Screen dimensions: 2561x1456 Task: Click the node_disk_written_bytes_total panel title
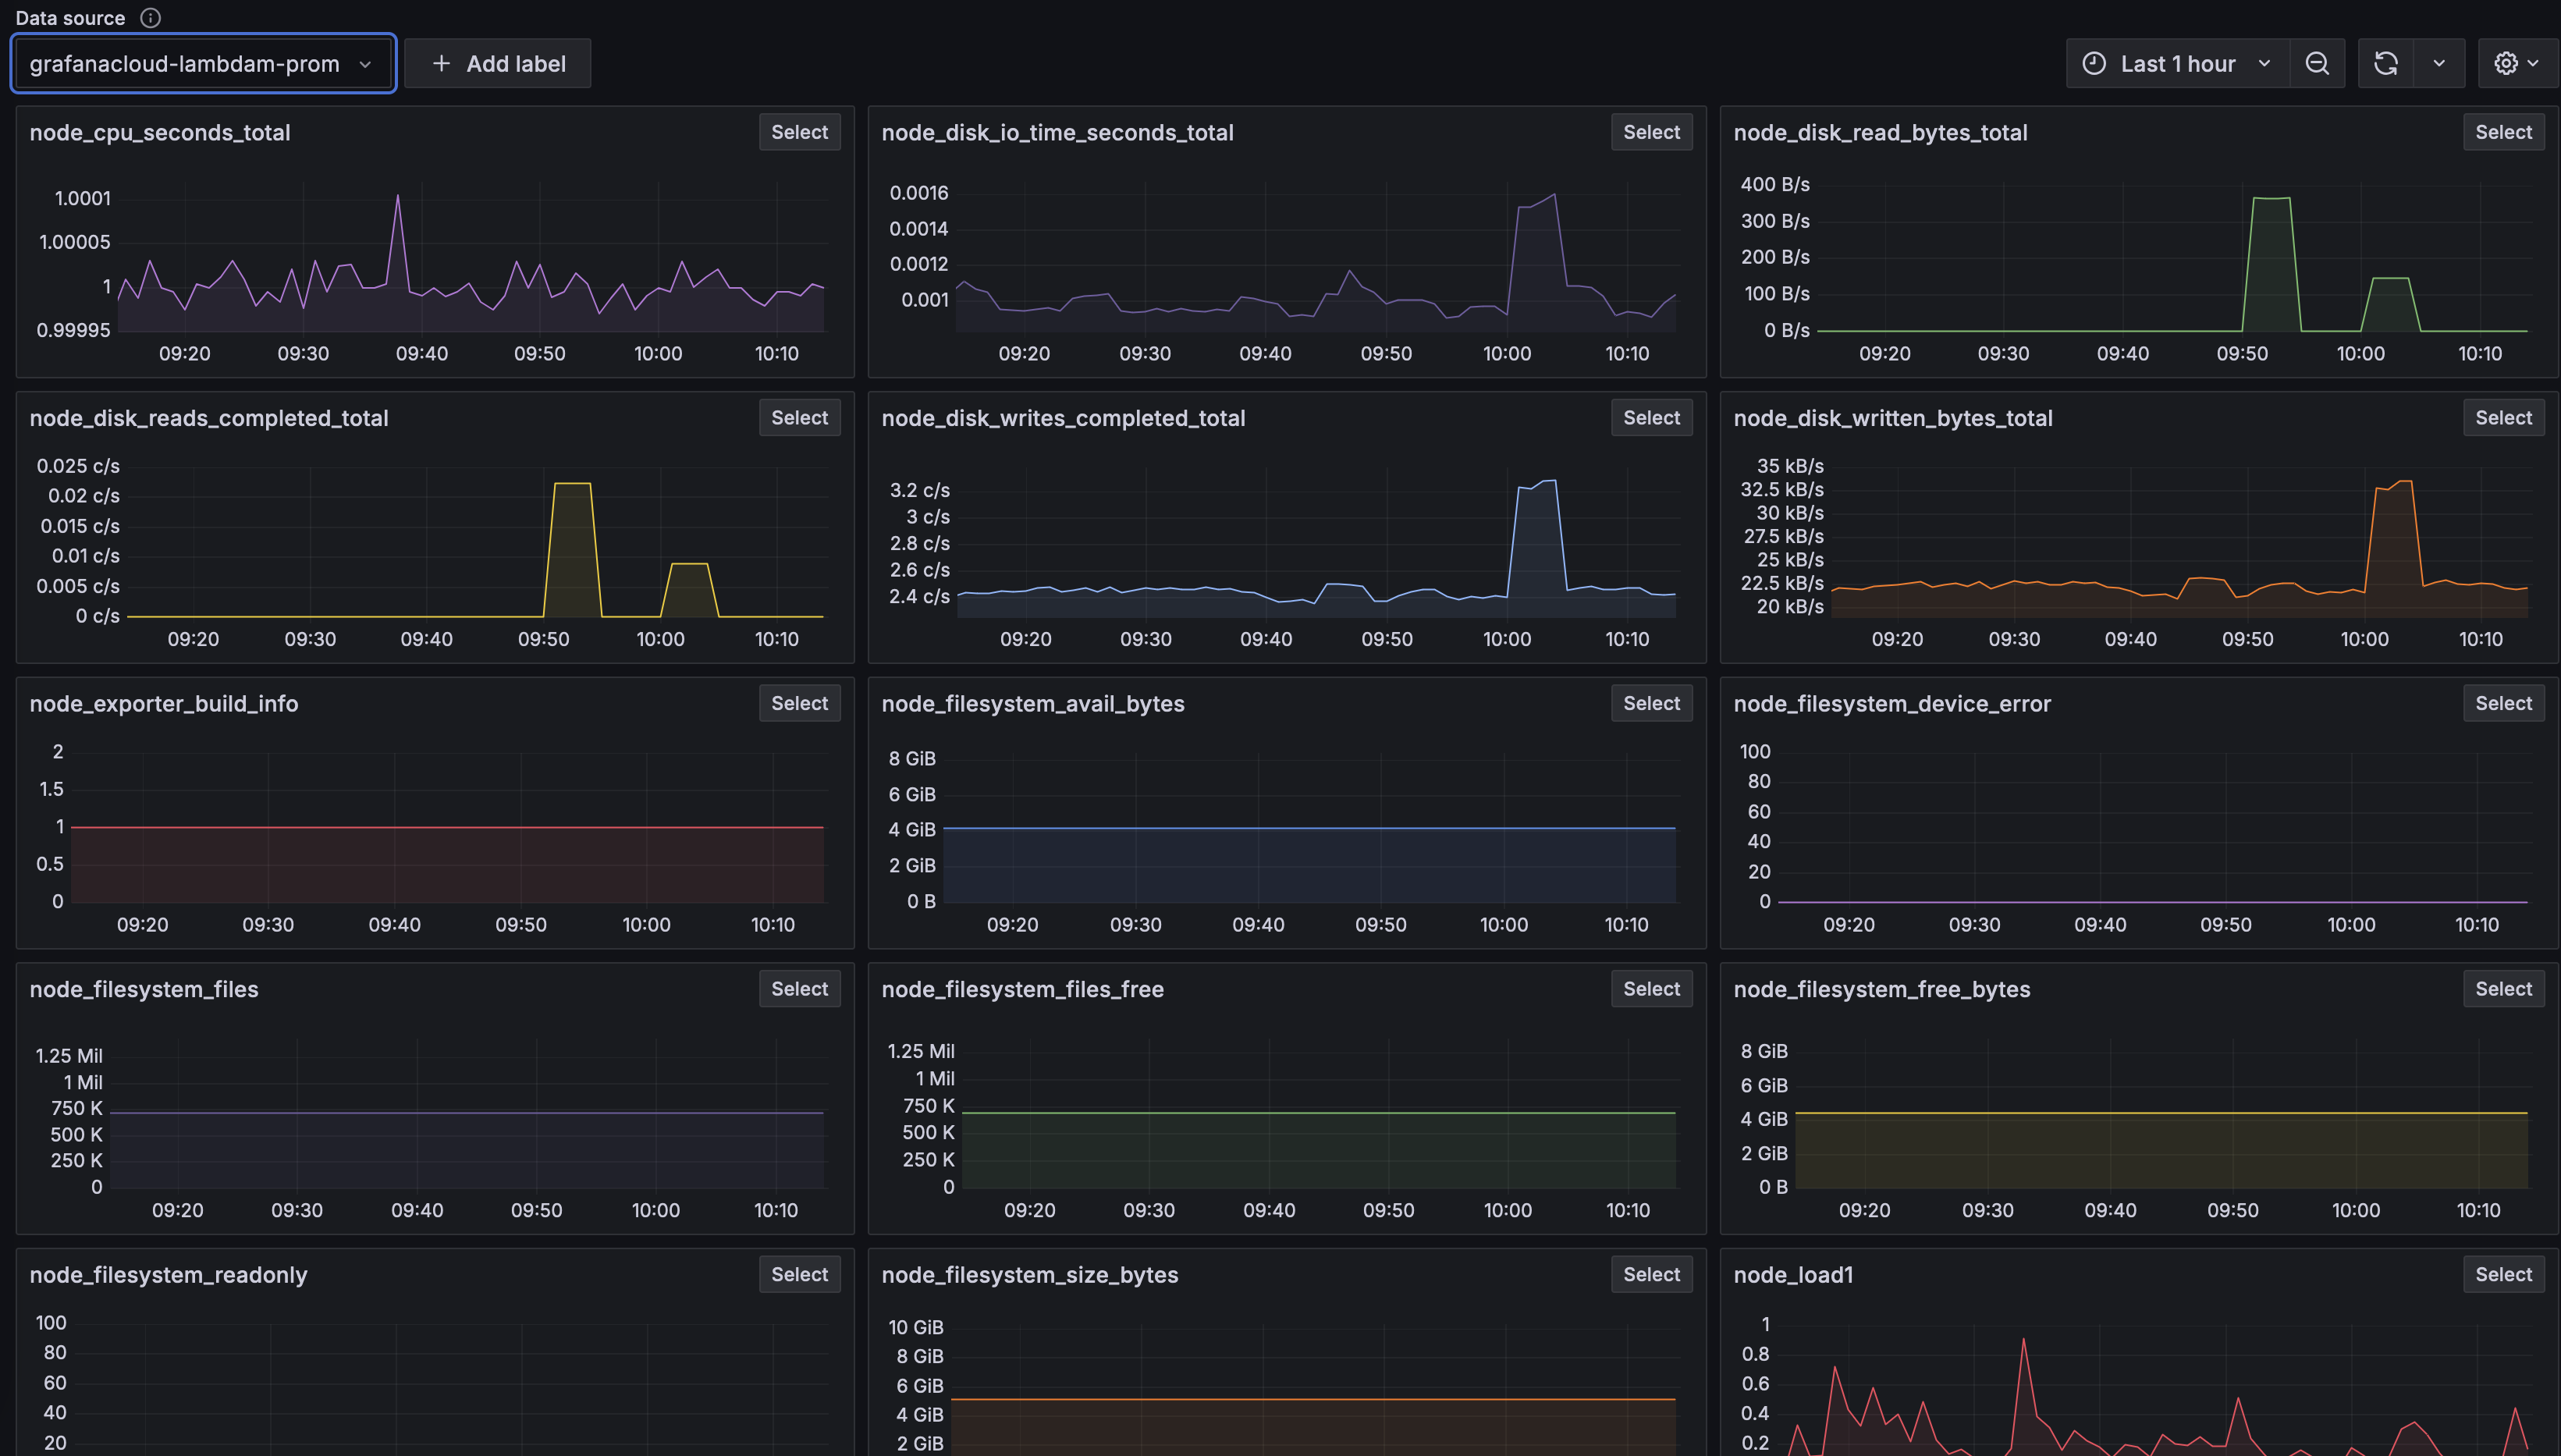1893,418
